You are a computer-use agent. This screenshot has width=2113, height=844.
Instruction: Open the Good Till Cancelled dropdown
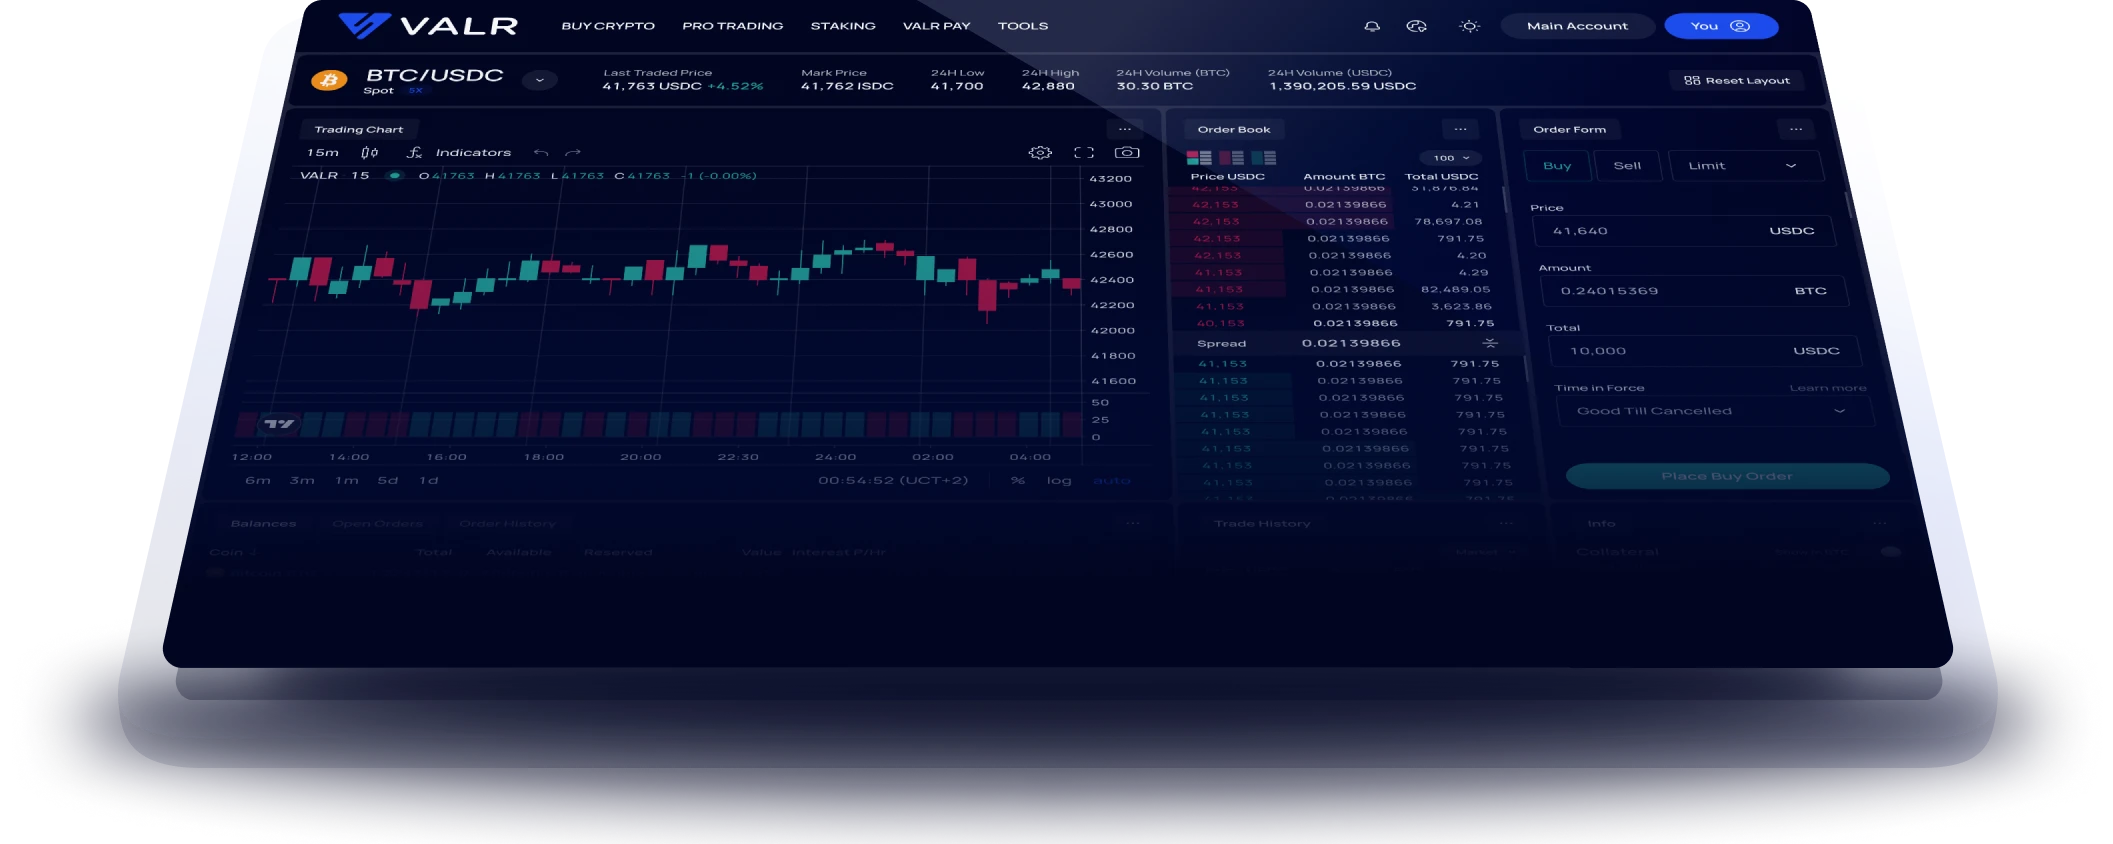coord(1713,411)
